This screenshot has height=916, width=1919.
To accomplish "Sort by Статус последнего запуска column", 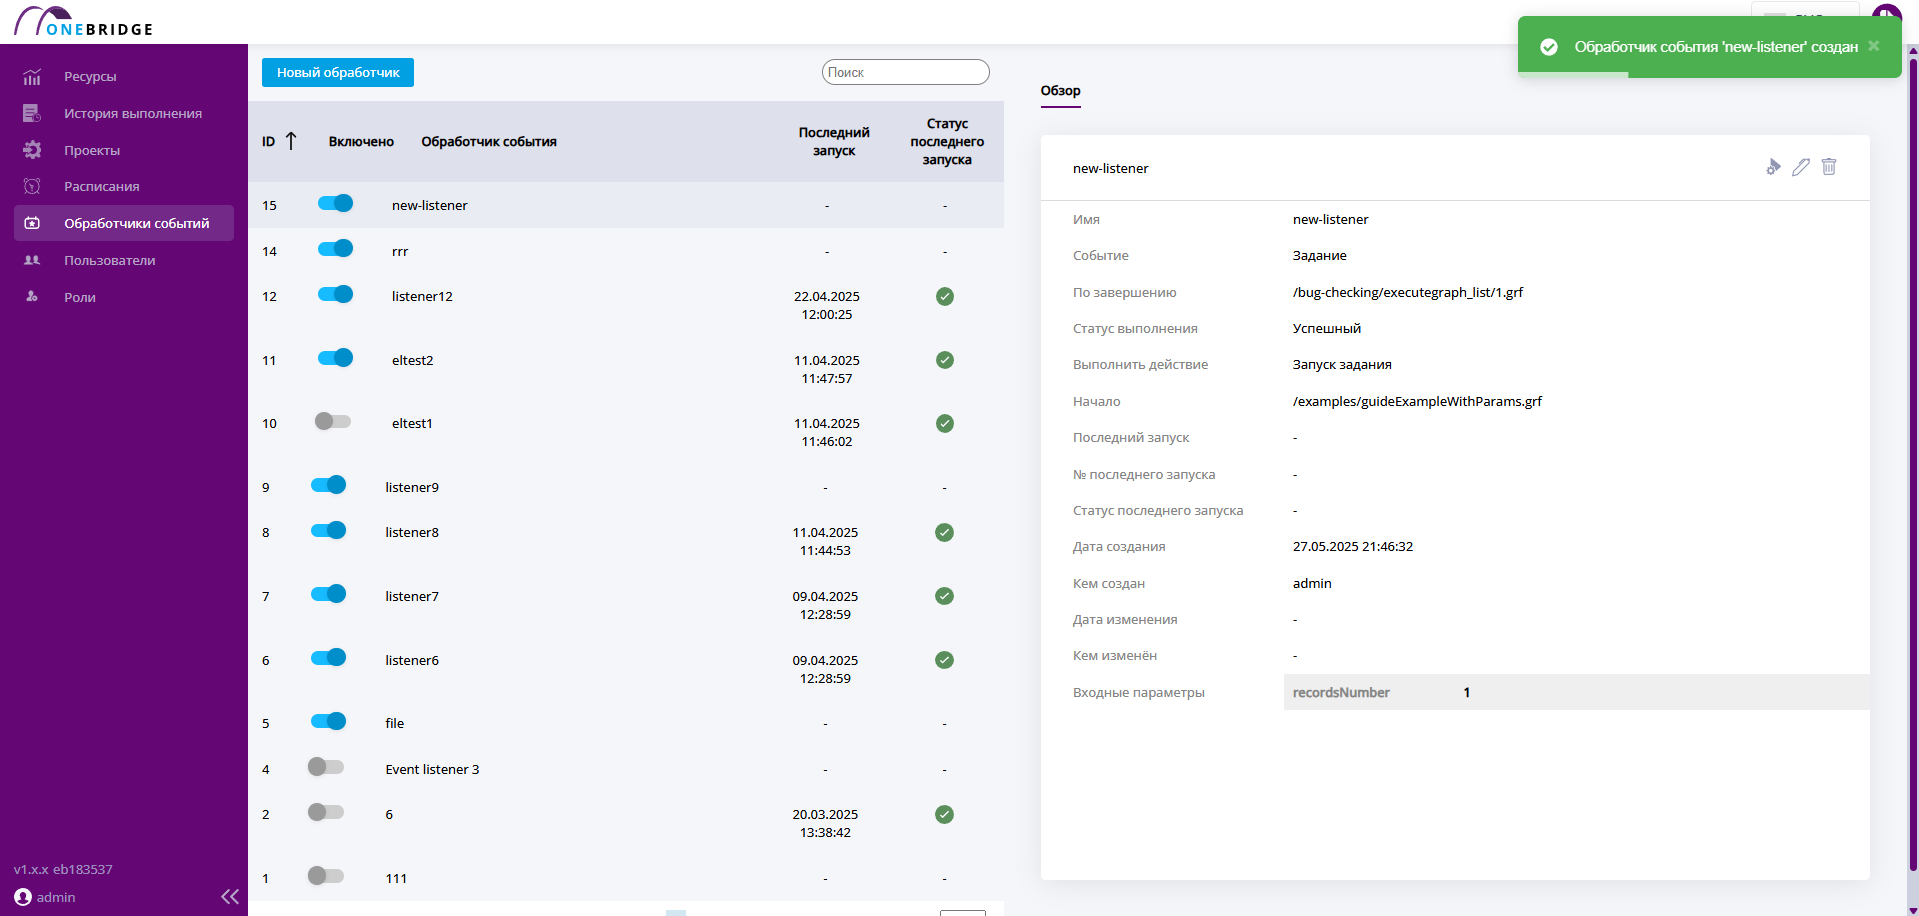I will [947, 141].
